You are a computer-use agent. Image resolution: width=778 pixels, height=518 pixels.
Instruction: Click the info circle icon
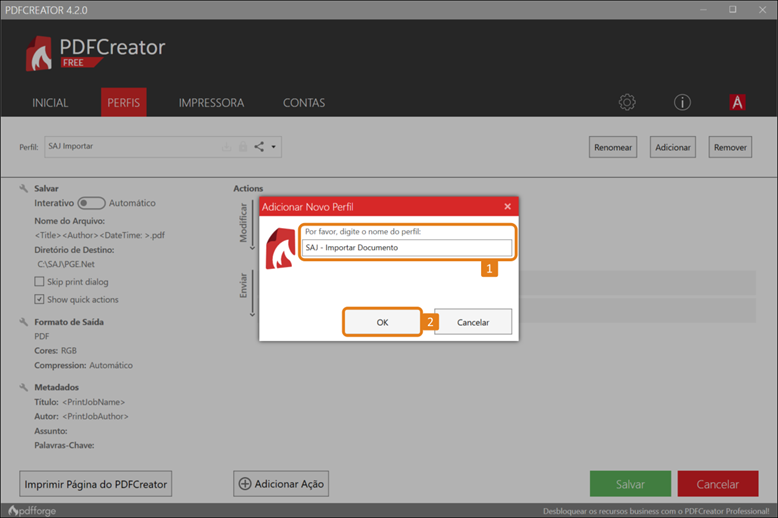[x=682, y=102]
